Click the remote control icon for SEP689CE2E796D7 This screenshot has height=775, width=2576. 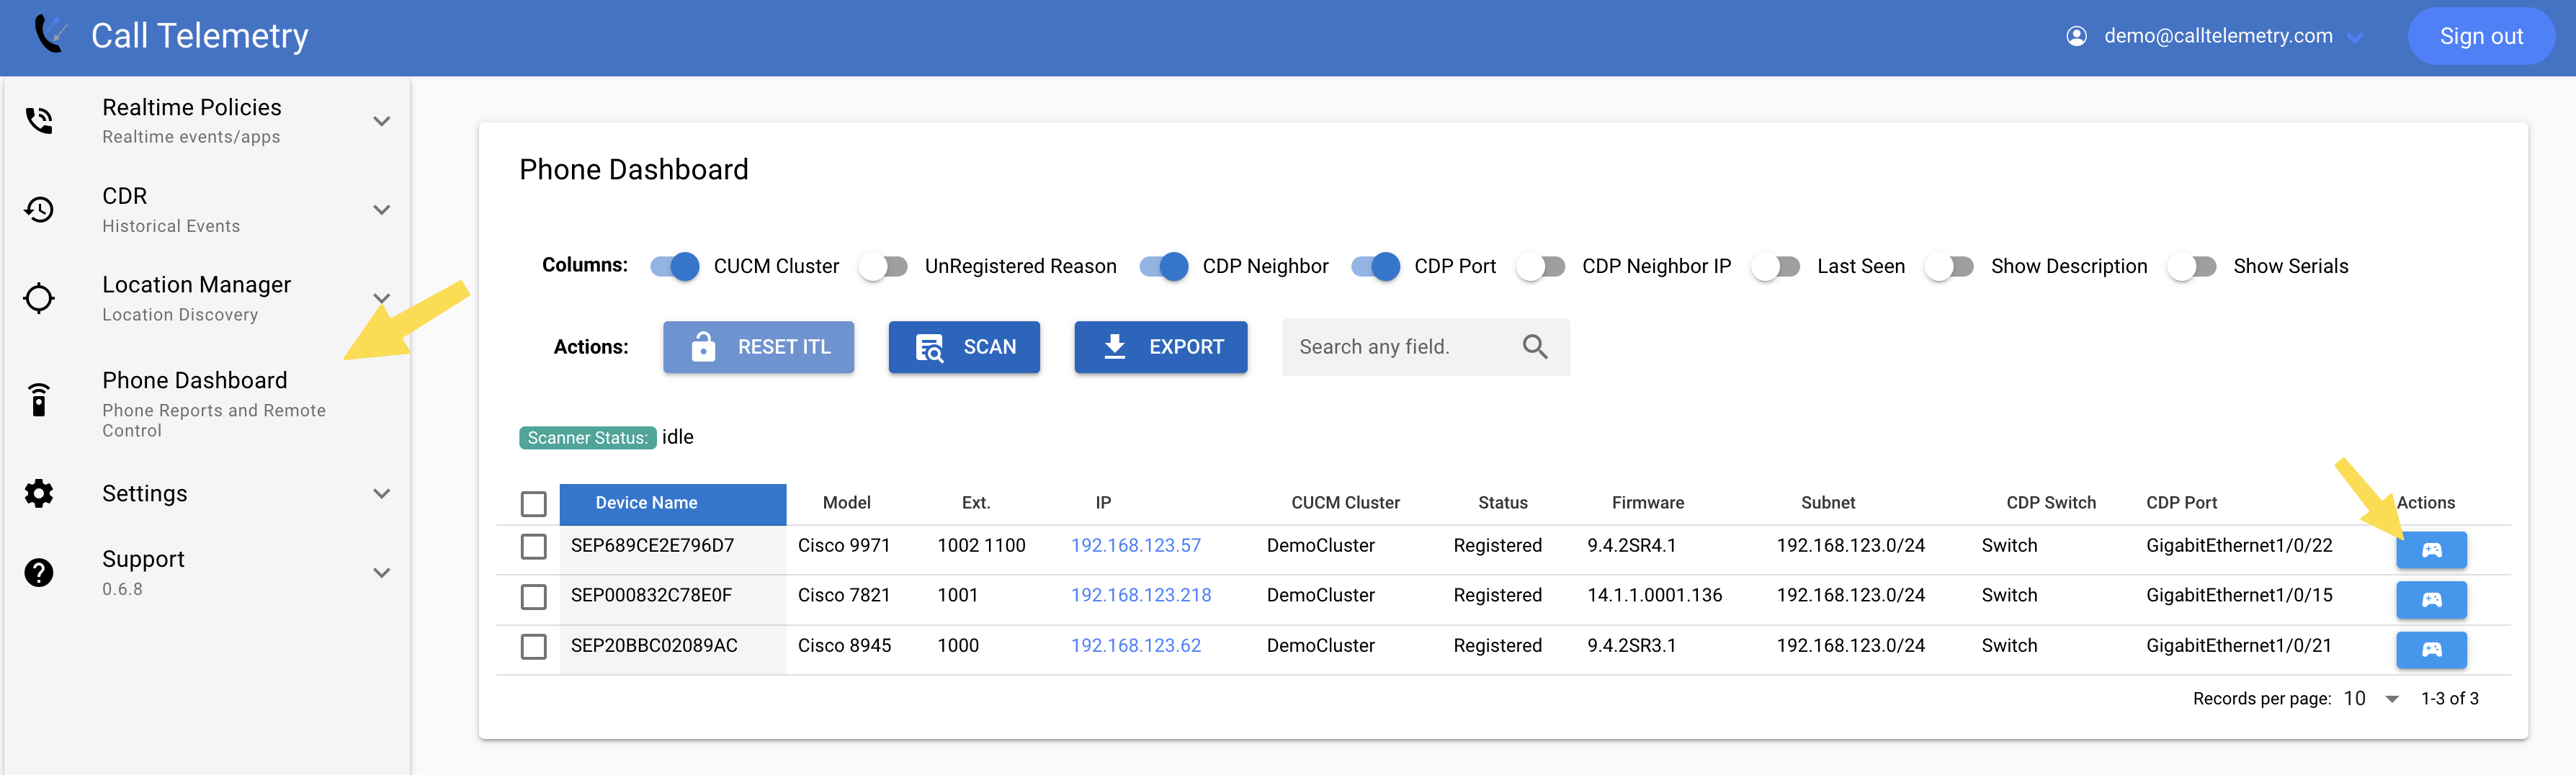2432,549
